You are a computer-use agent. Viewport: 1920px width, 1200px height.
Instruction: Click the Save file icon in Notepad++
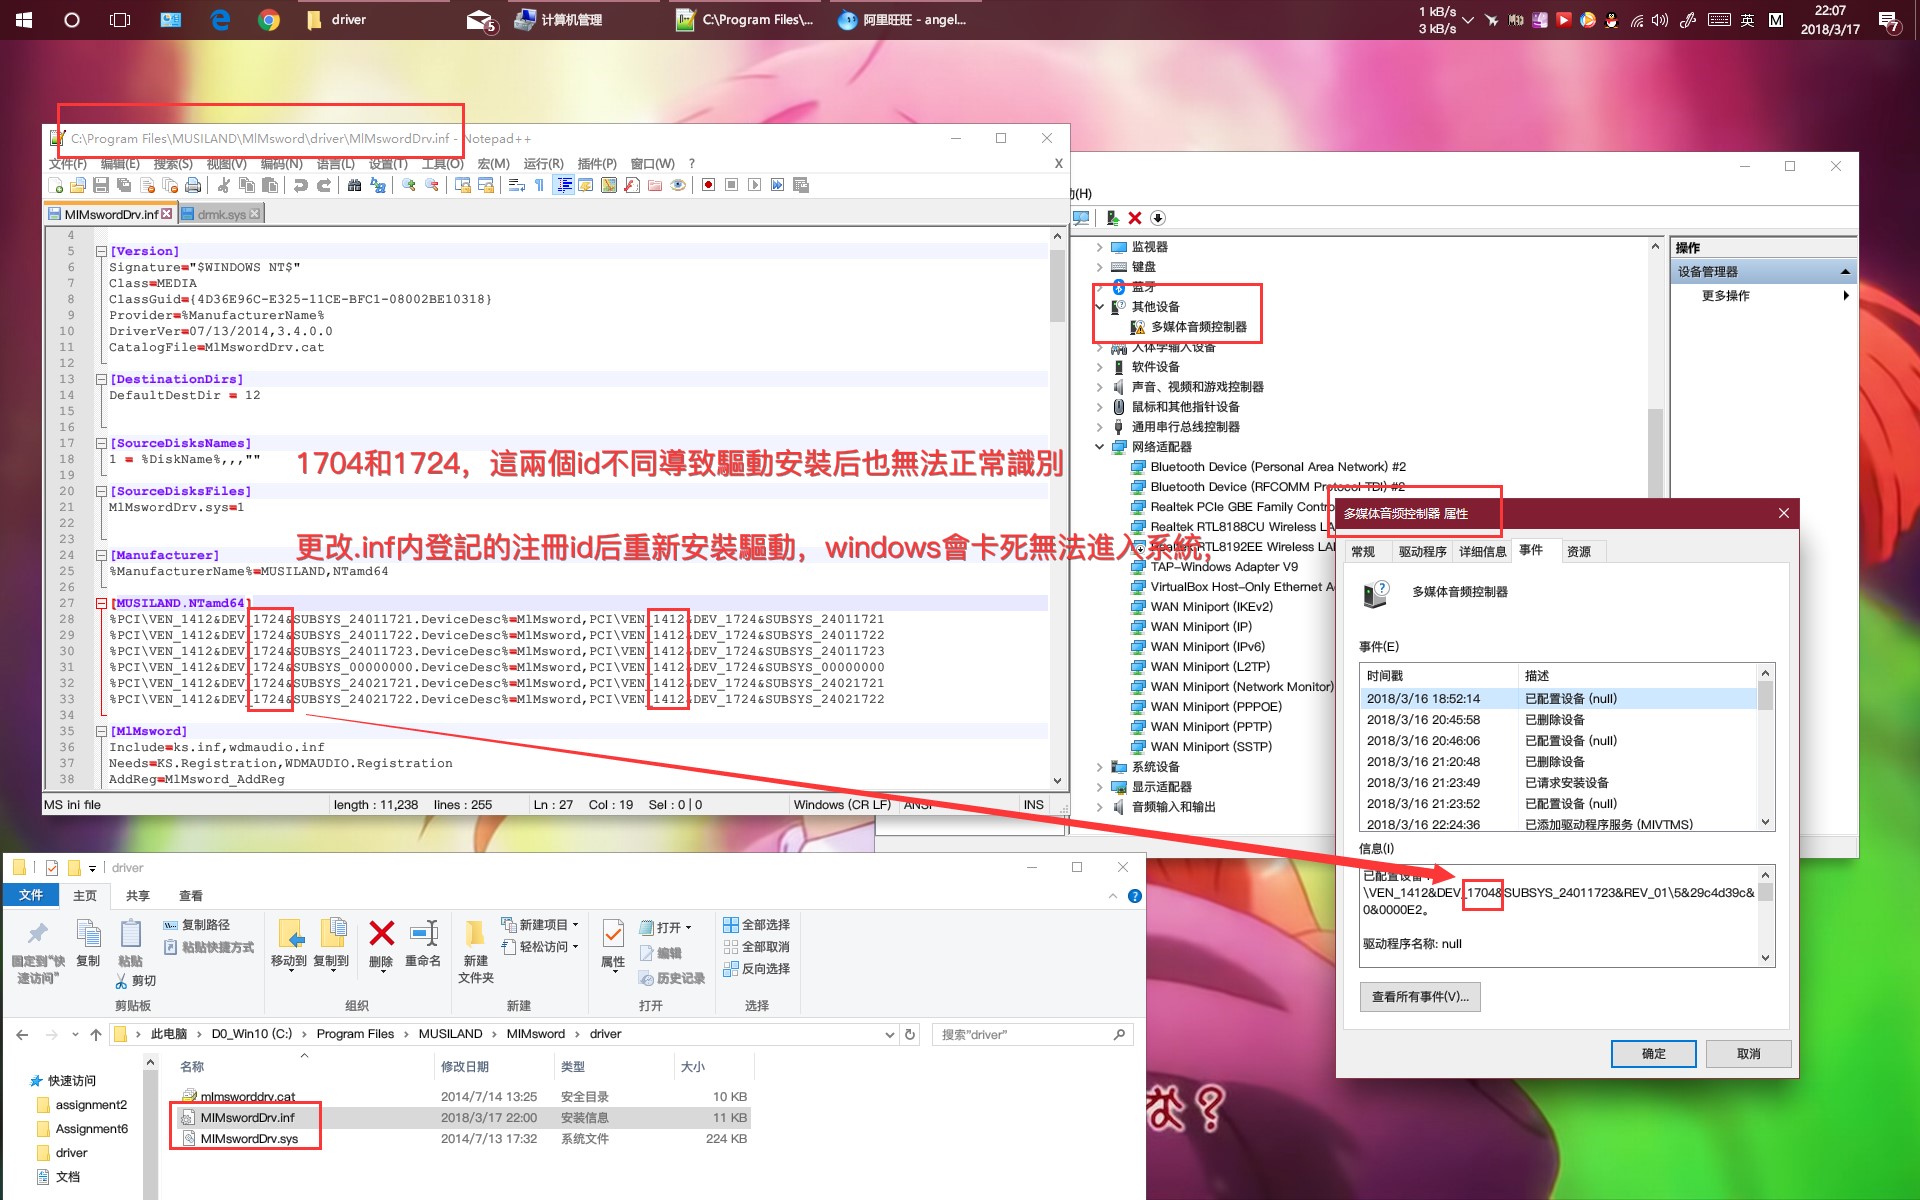tap(101, 185)
